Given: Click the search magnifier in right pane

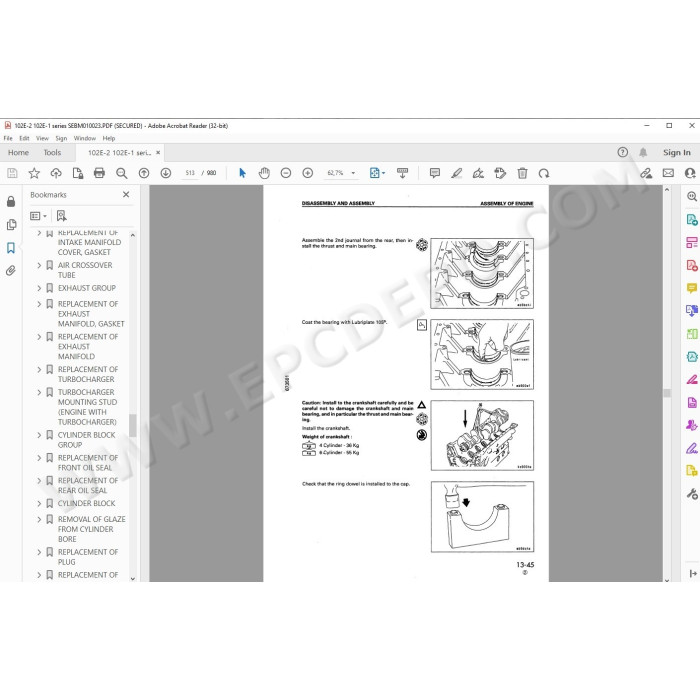Looking at the screenshot, I should click(x=692, y=196).
